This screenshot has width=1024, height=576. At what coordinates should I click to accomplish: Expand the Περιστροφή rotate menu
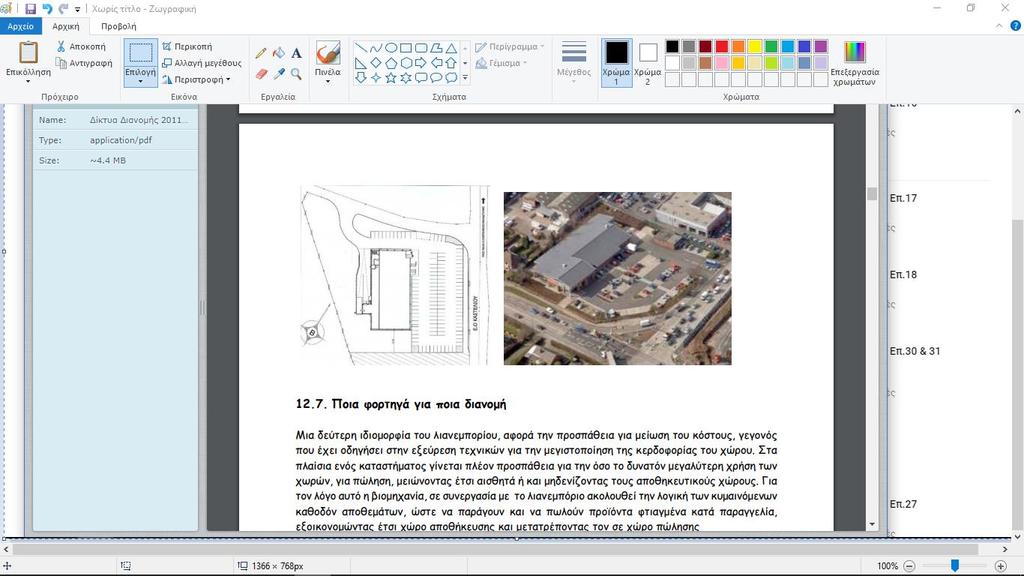pyautogui.click(x=196, y=80)
